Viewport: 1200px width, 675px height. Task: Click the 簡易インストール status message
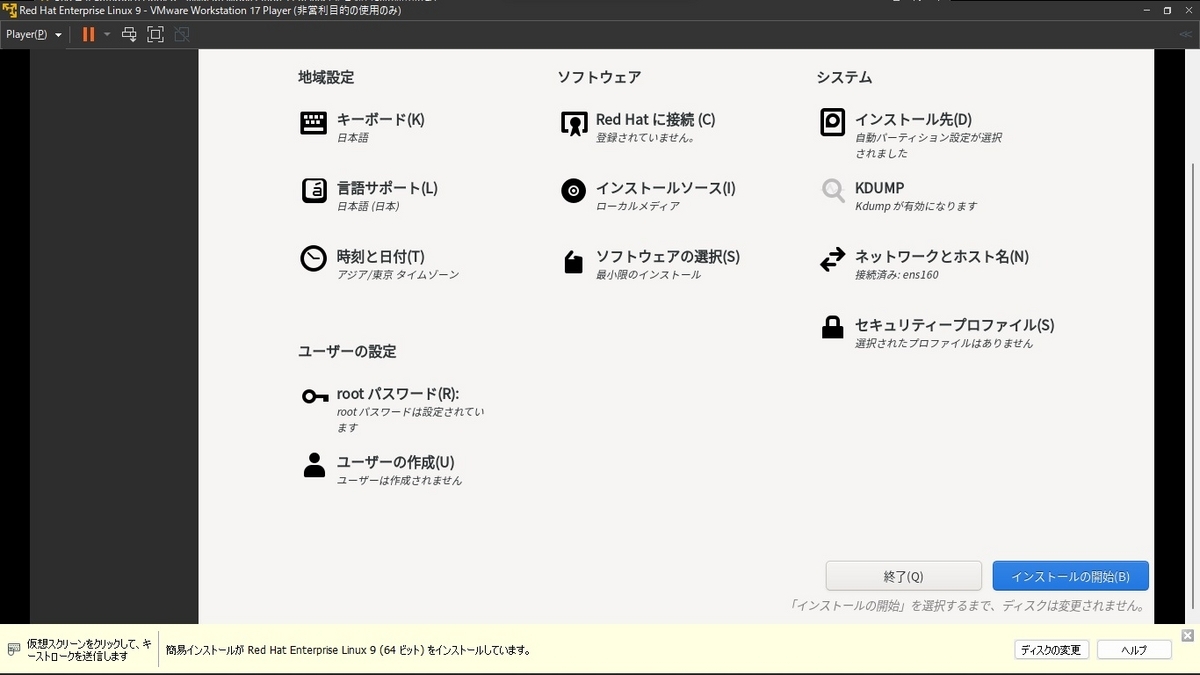tap(347, 650)
